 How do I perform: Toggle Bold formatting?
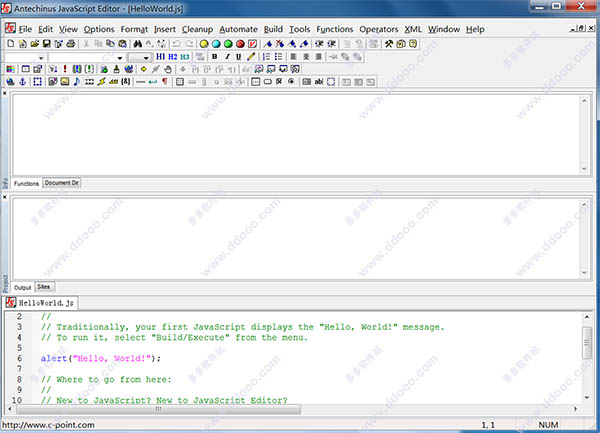click(215, 57)
